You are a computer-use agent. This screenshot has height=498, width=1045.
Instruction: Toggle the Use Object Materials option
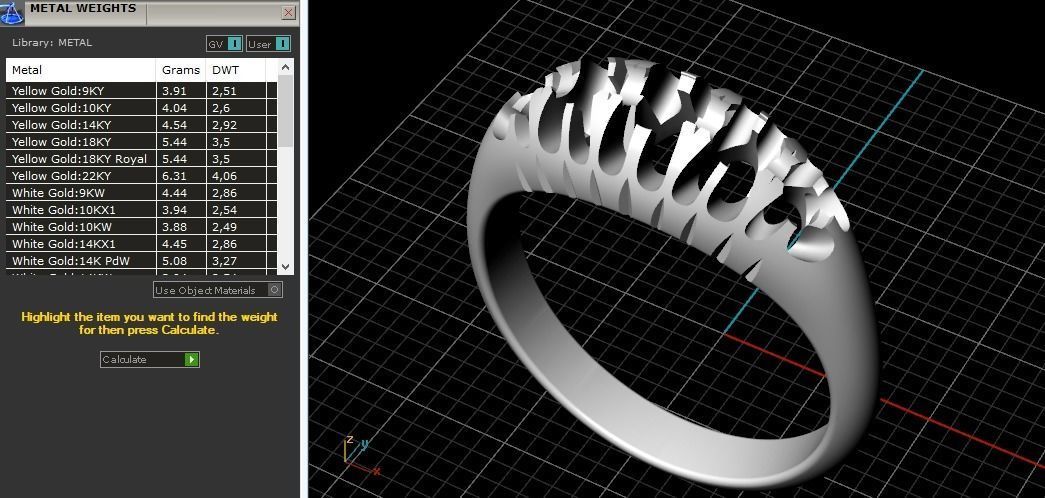218,290
